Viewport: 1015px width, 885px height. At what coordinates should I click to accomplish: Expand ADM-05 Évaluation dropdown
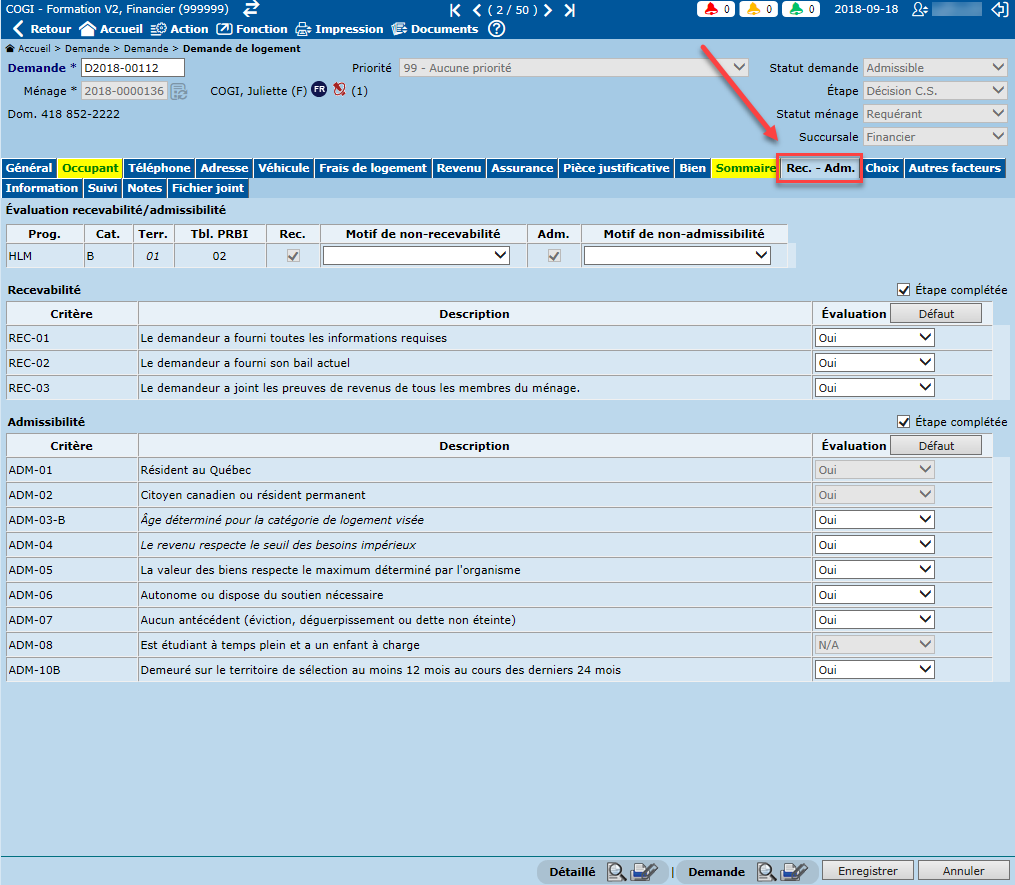click(875, 570)
